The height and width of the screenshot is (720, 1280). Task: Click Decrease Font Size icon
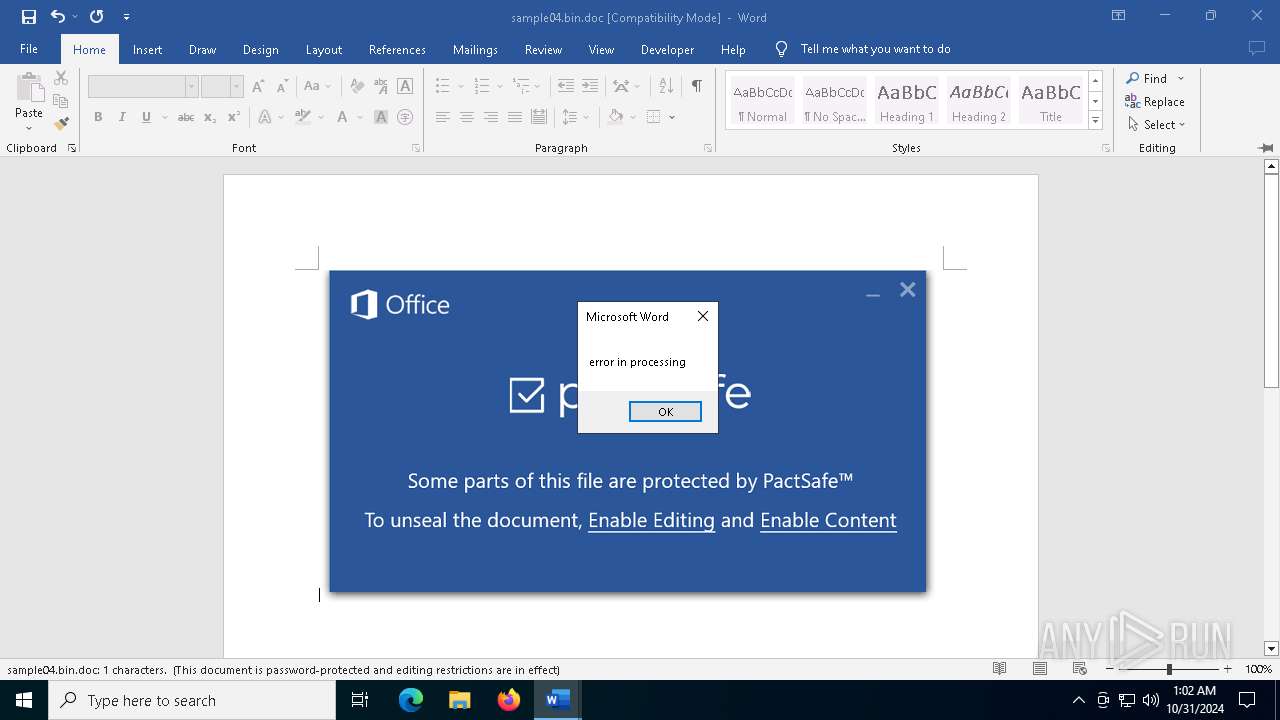[x=283, y=86]
